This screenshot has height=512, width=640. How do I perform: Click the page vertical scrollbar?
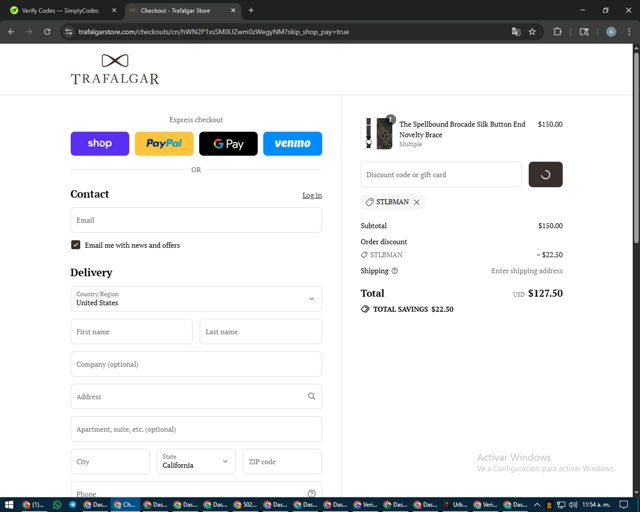pyautogui.click(x=636, y=147)
